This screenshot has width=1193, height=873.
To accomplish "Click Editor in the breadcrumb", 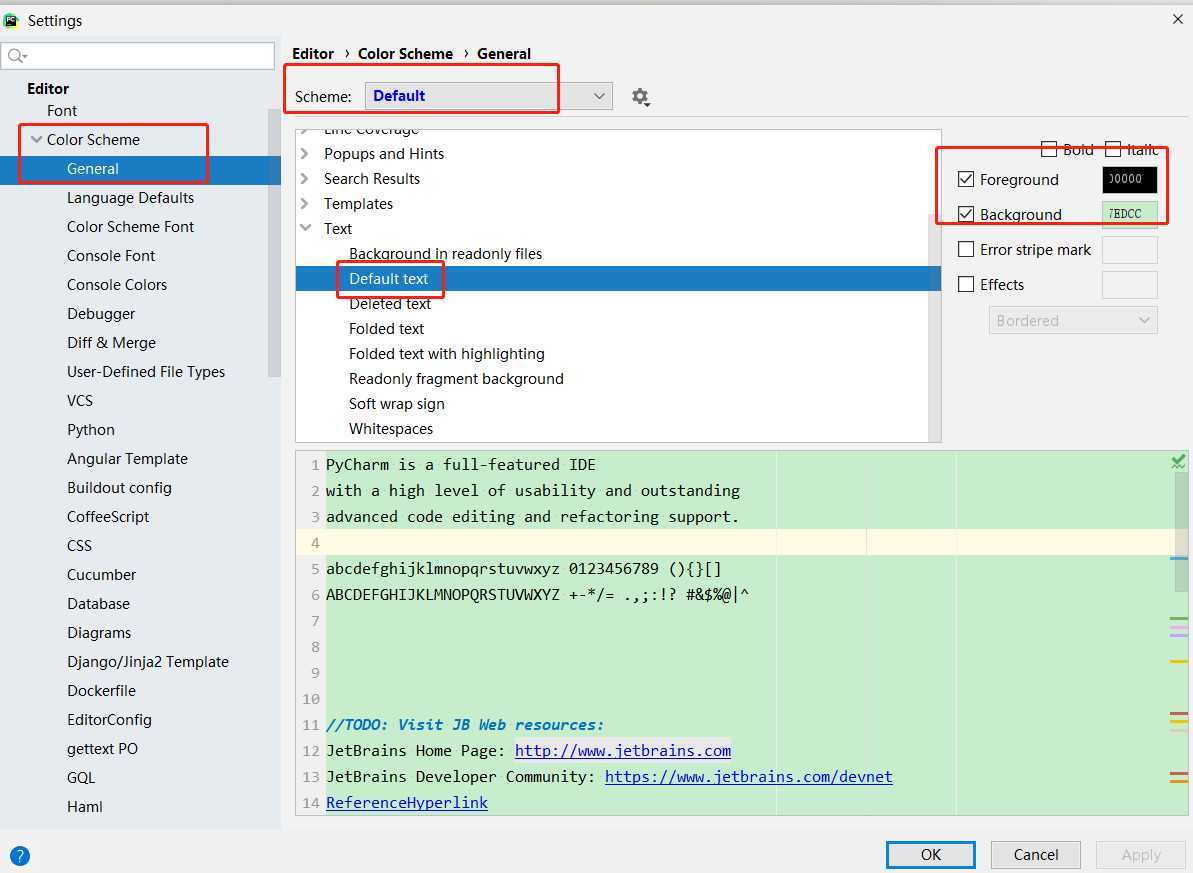I will (313, 54).
